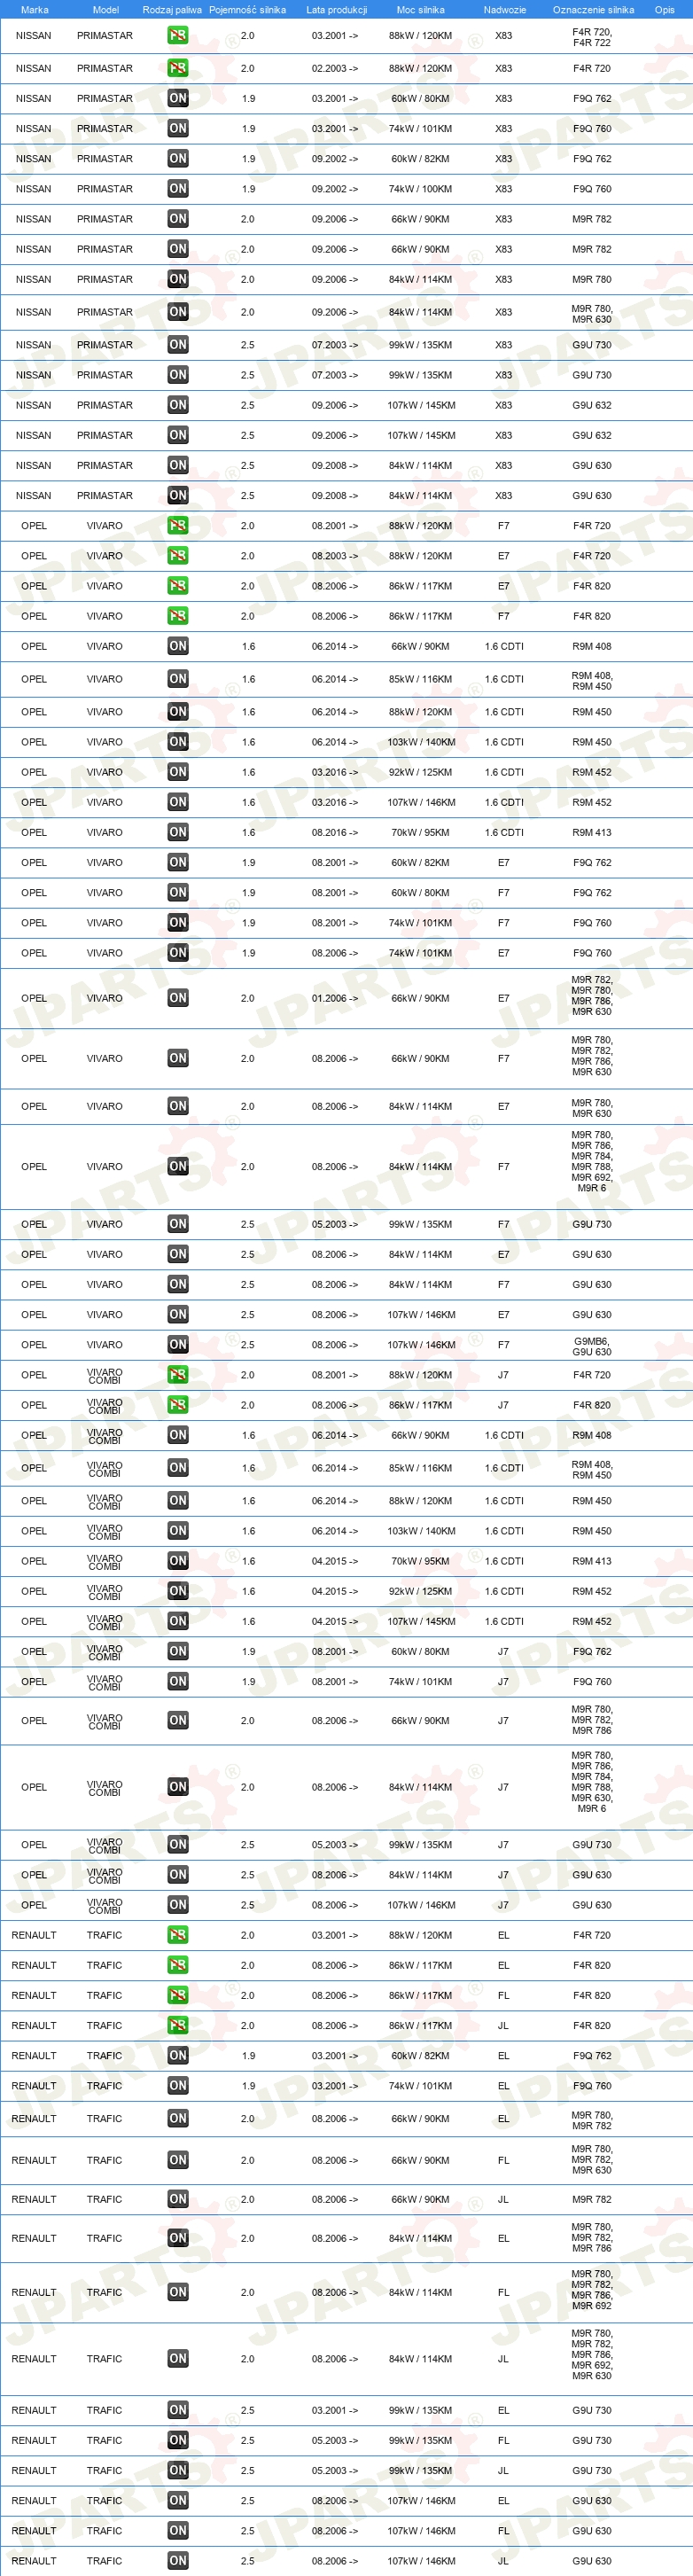Select the '74kW / 100KM' power cell

click(420, 188)
